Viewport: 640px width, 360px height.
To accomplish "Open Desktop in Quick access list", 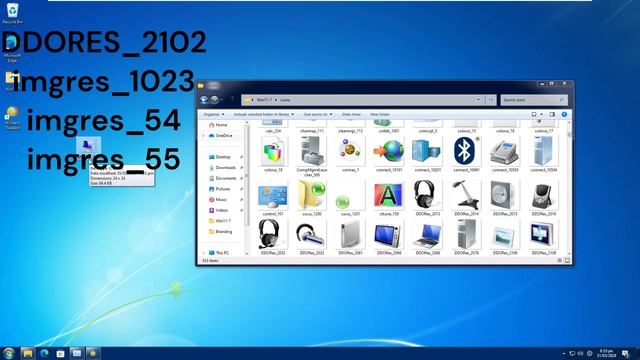I will pos(220,157).
